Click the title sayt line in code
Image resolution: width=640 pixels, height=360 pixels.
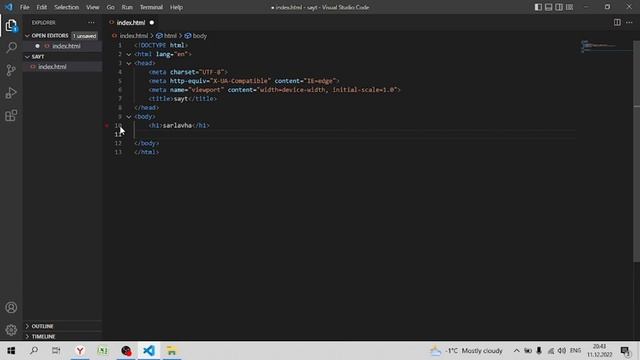[182, 99]
